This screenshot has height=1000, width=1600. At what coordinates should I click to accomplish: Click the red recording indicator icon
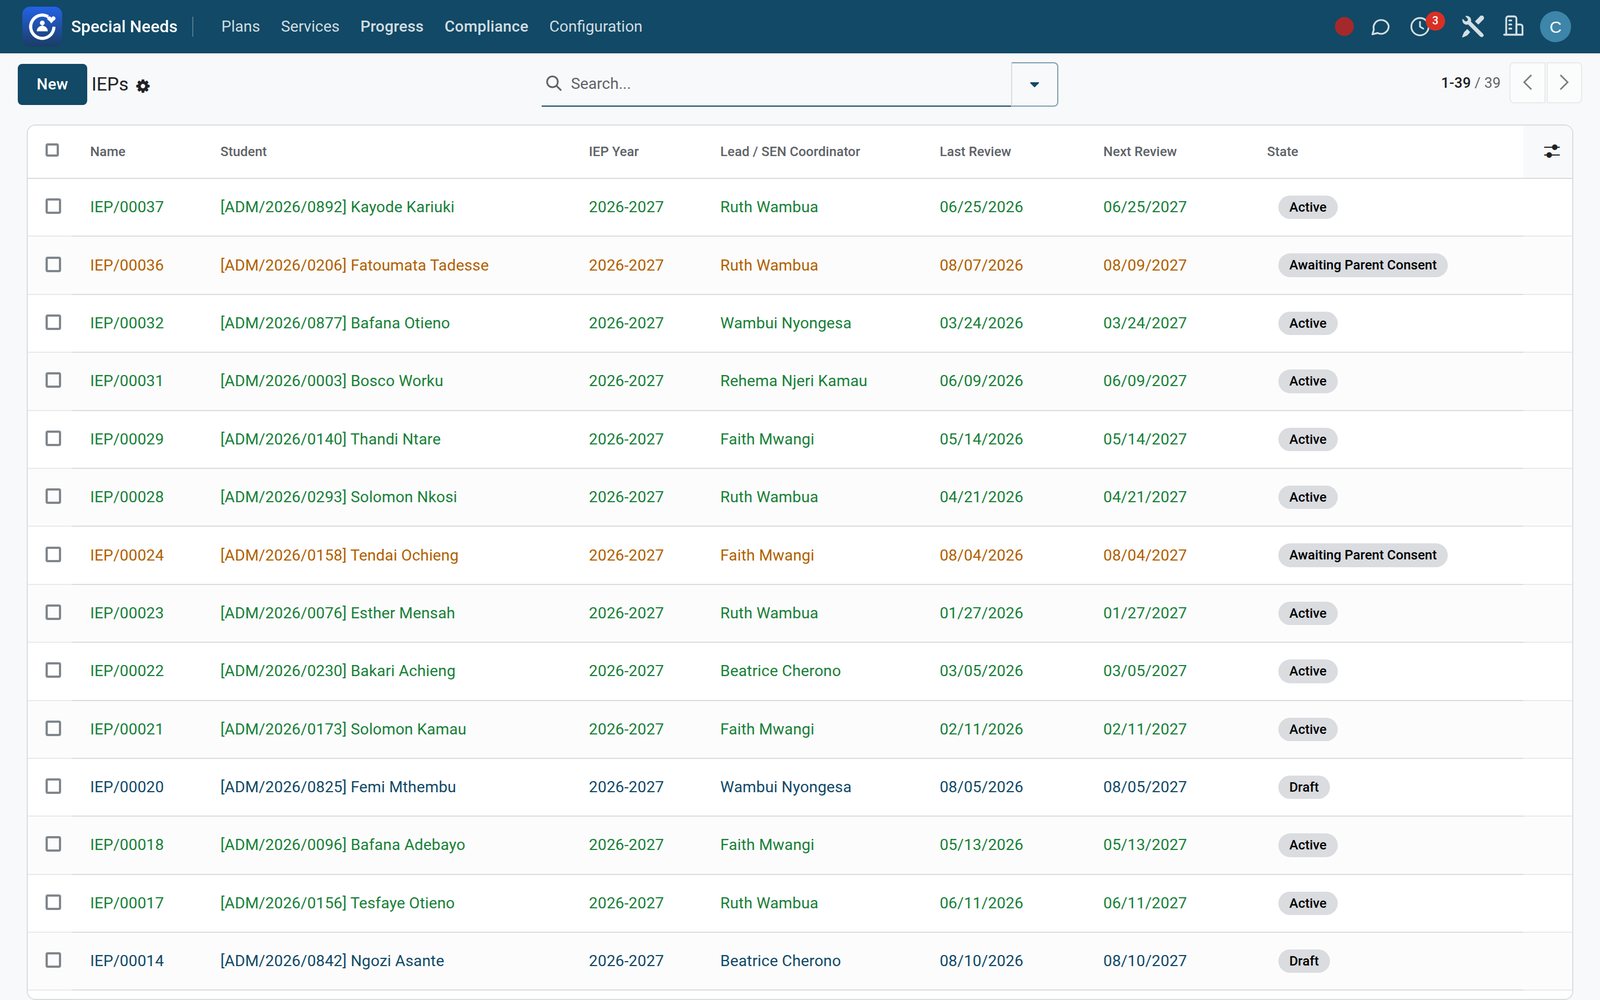pos(1344,27)
